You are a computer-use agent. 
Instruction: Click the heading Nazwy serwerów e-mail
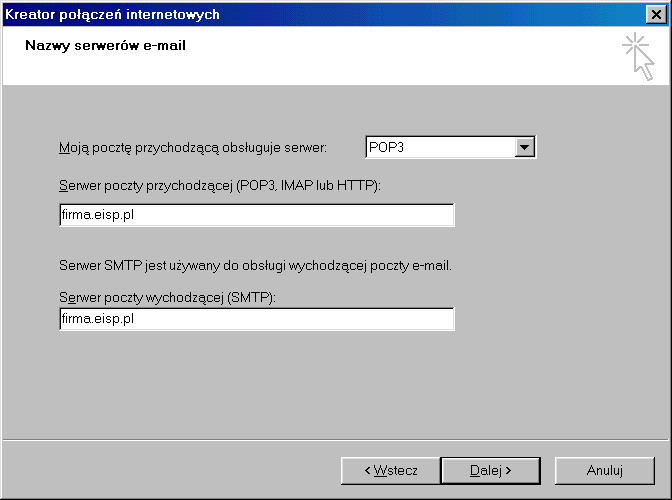pyautogui.click(x=105, y=46)
